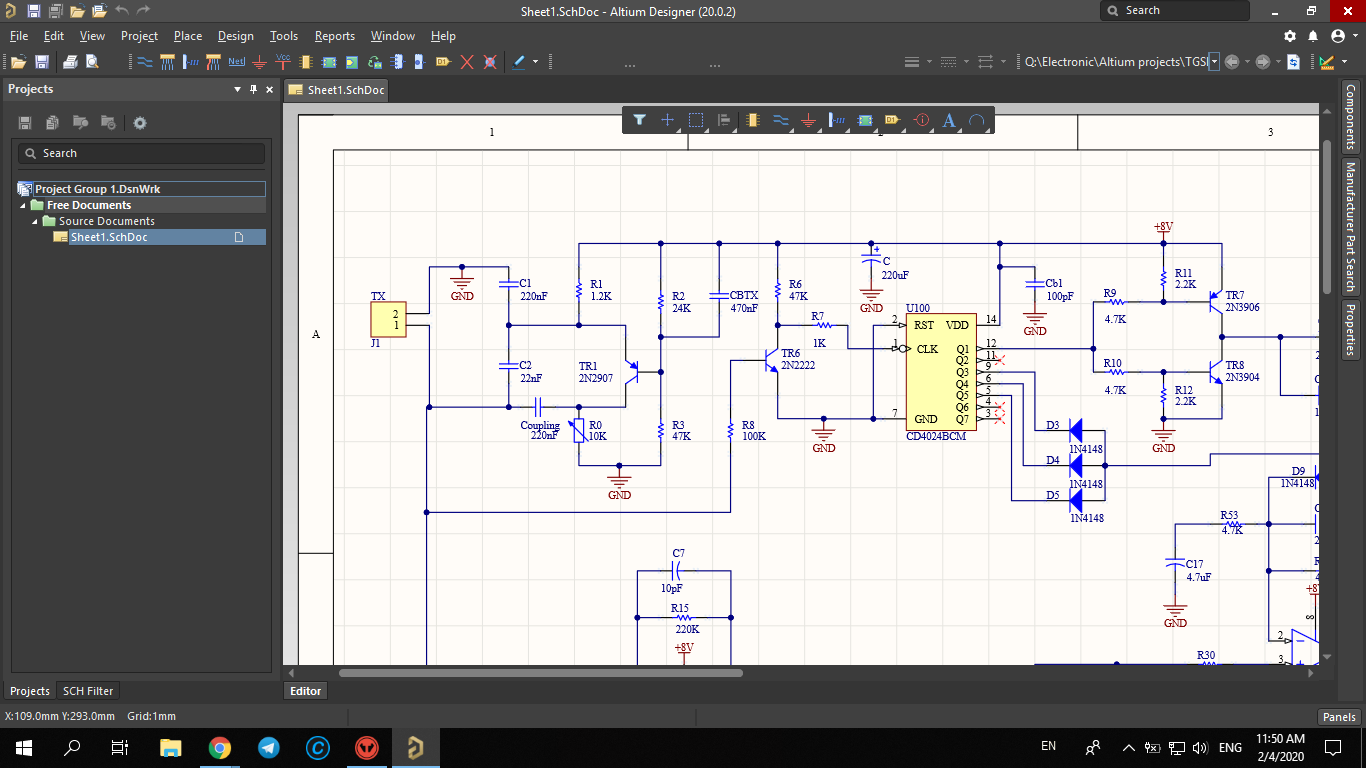
Task: Select the Net Label tool
Action: click(x=236, y=62)
